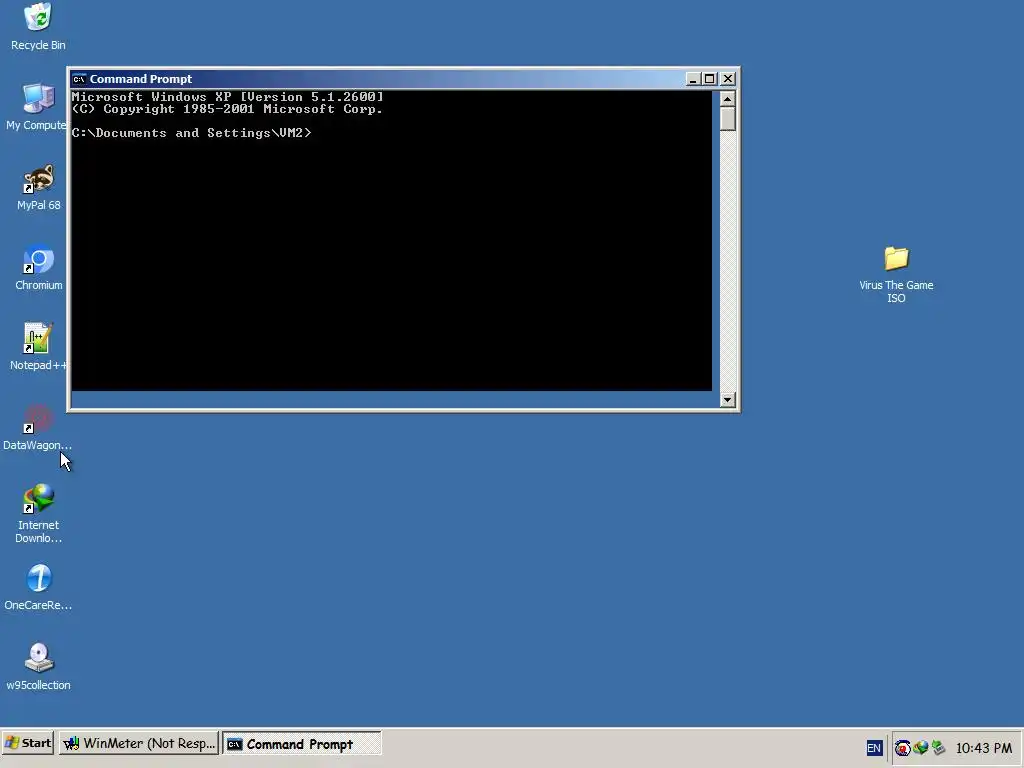Click the globe system tray icon

click(921, 748)
